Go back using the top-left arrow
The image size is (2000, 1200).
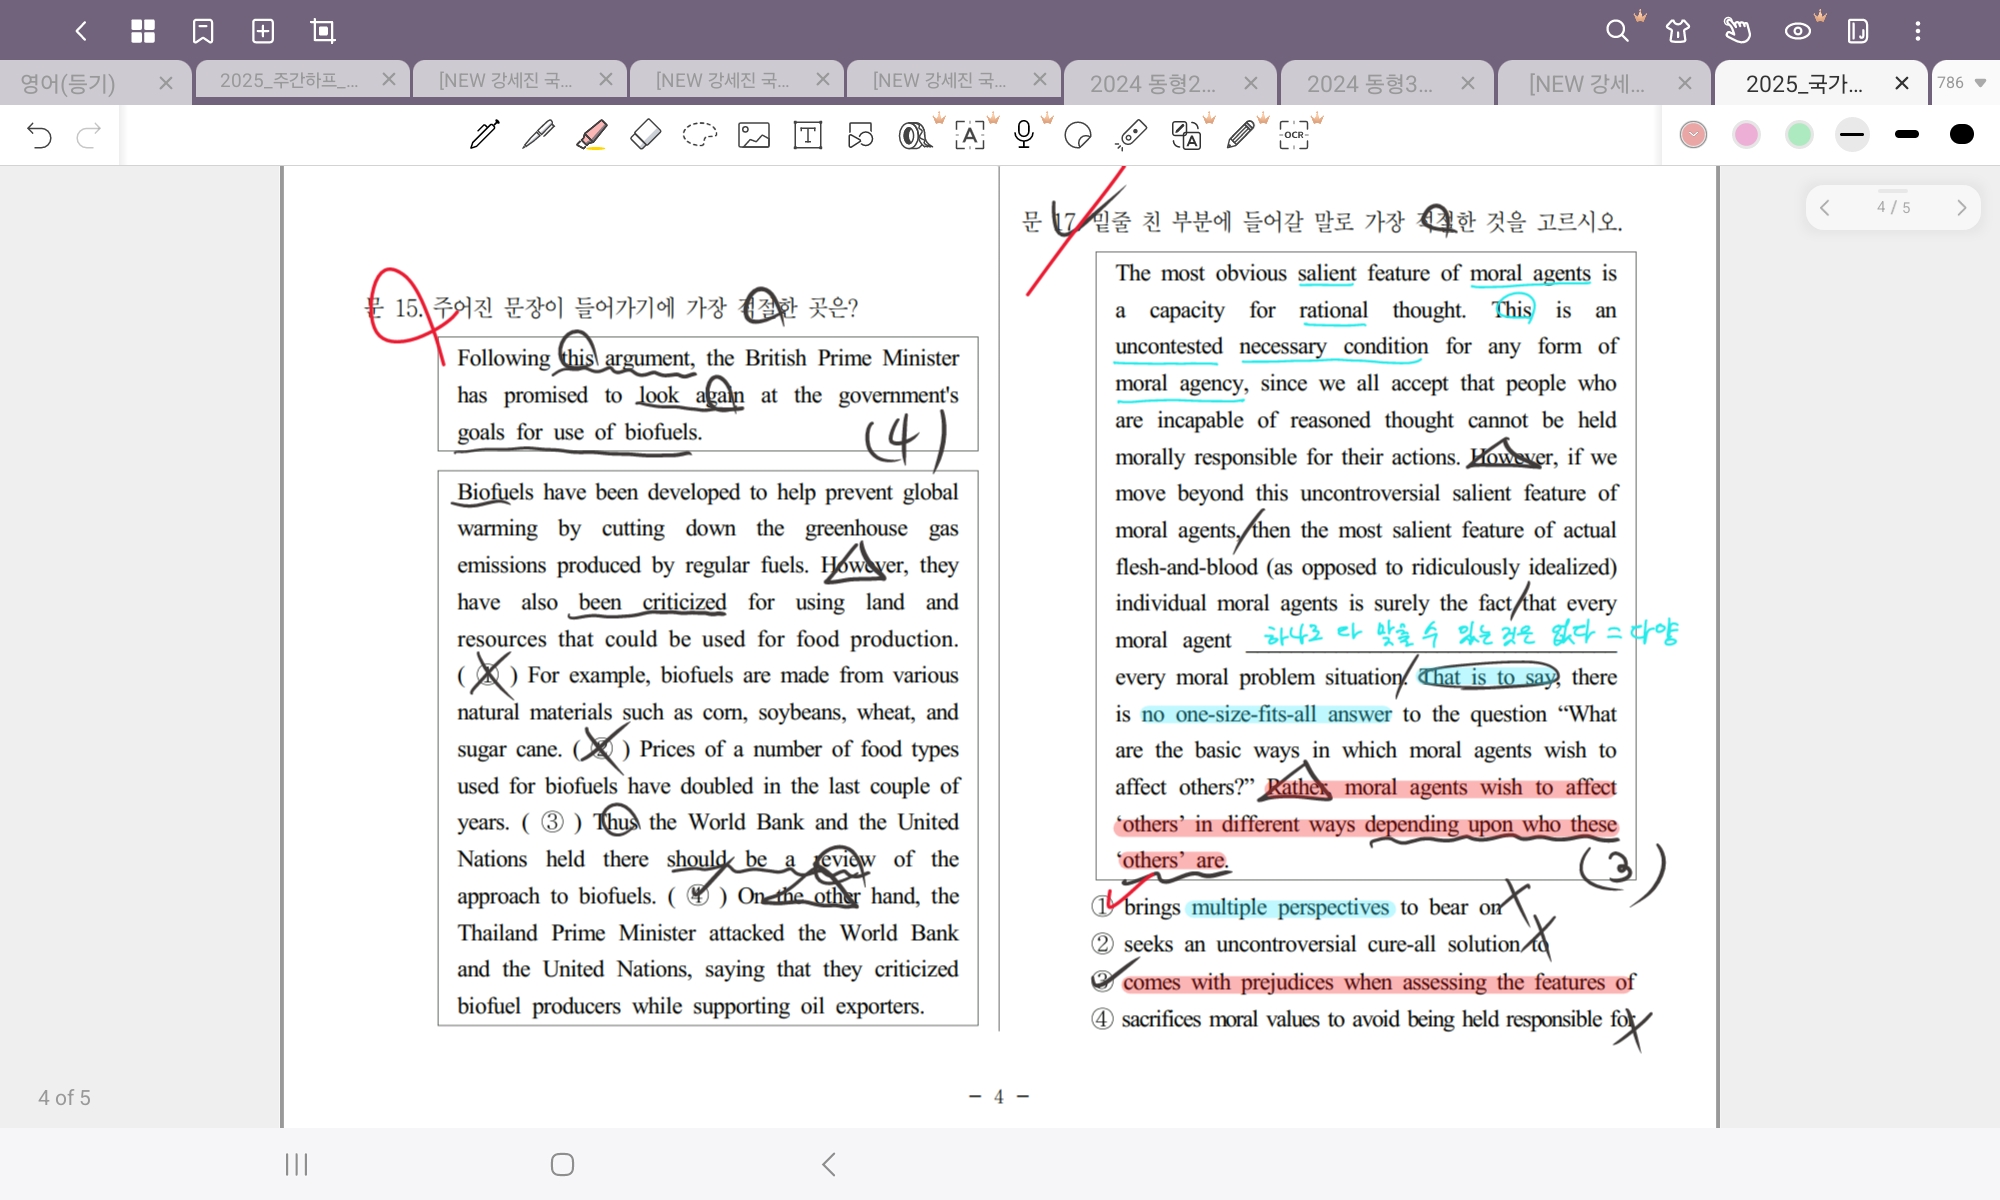coord(81,31)
